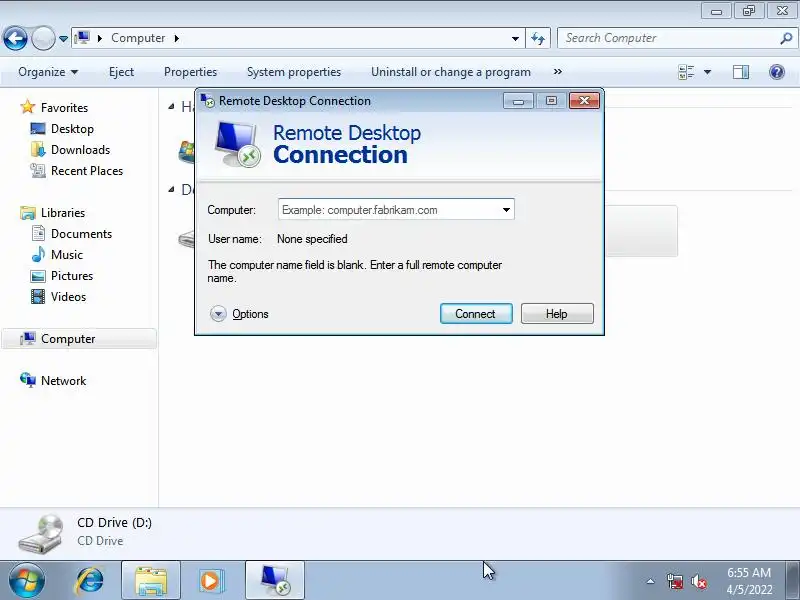Select Libraries in the navigation pane
The image size is (800, 600).
(x=63, y=213)
